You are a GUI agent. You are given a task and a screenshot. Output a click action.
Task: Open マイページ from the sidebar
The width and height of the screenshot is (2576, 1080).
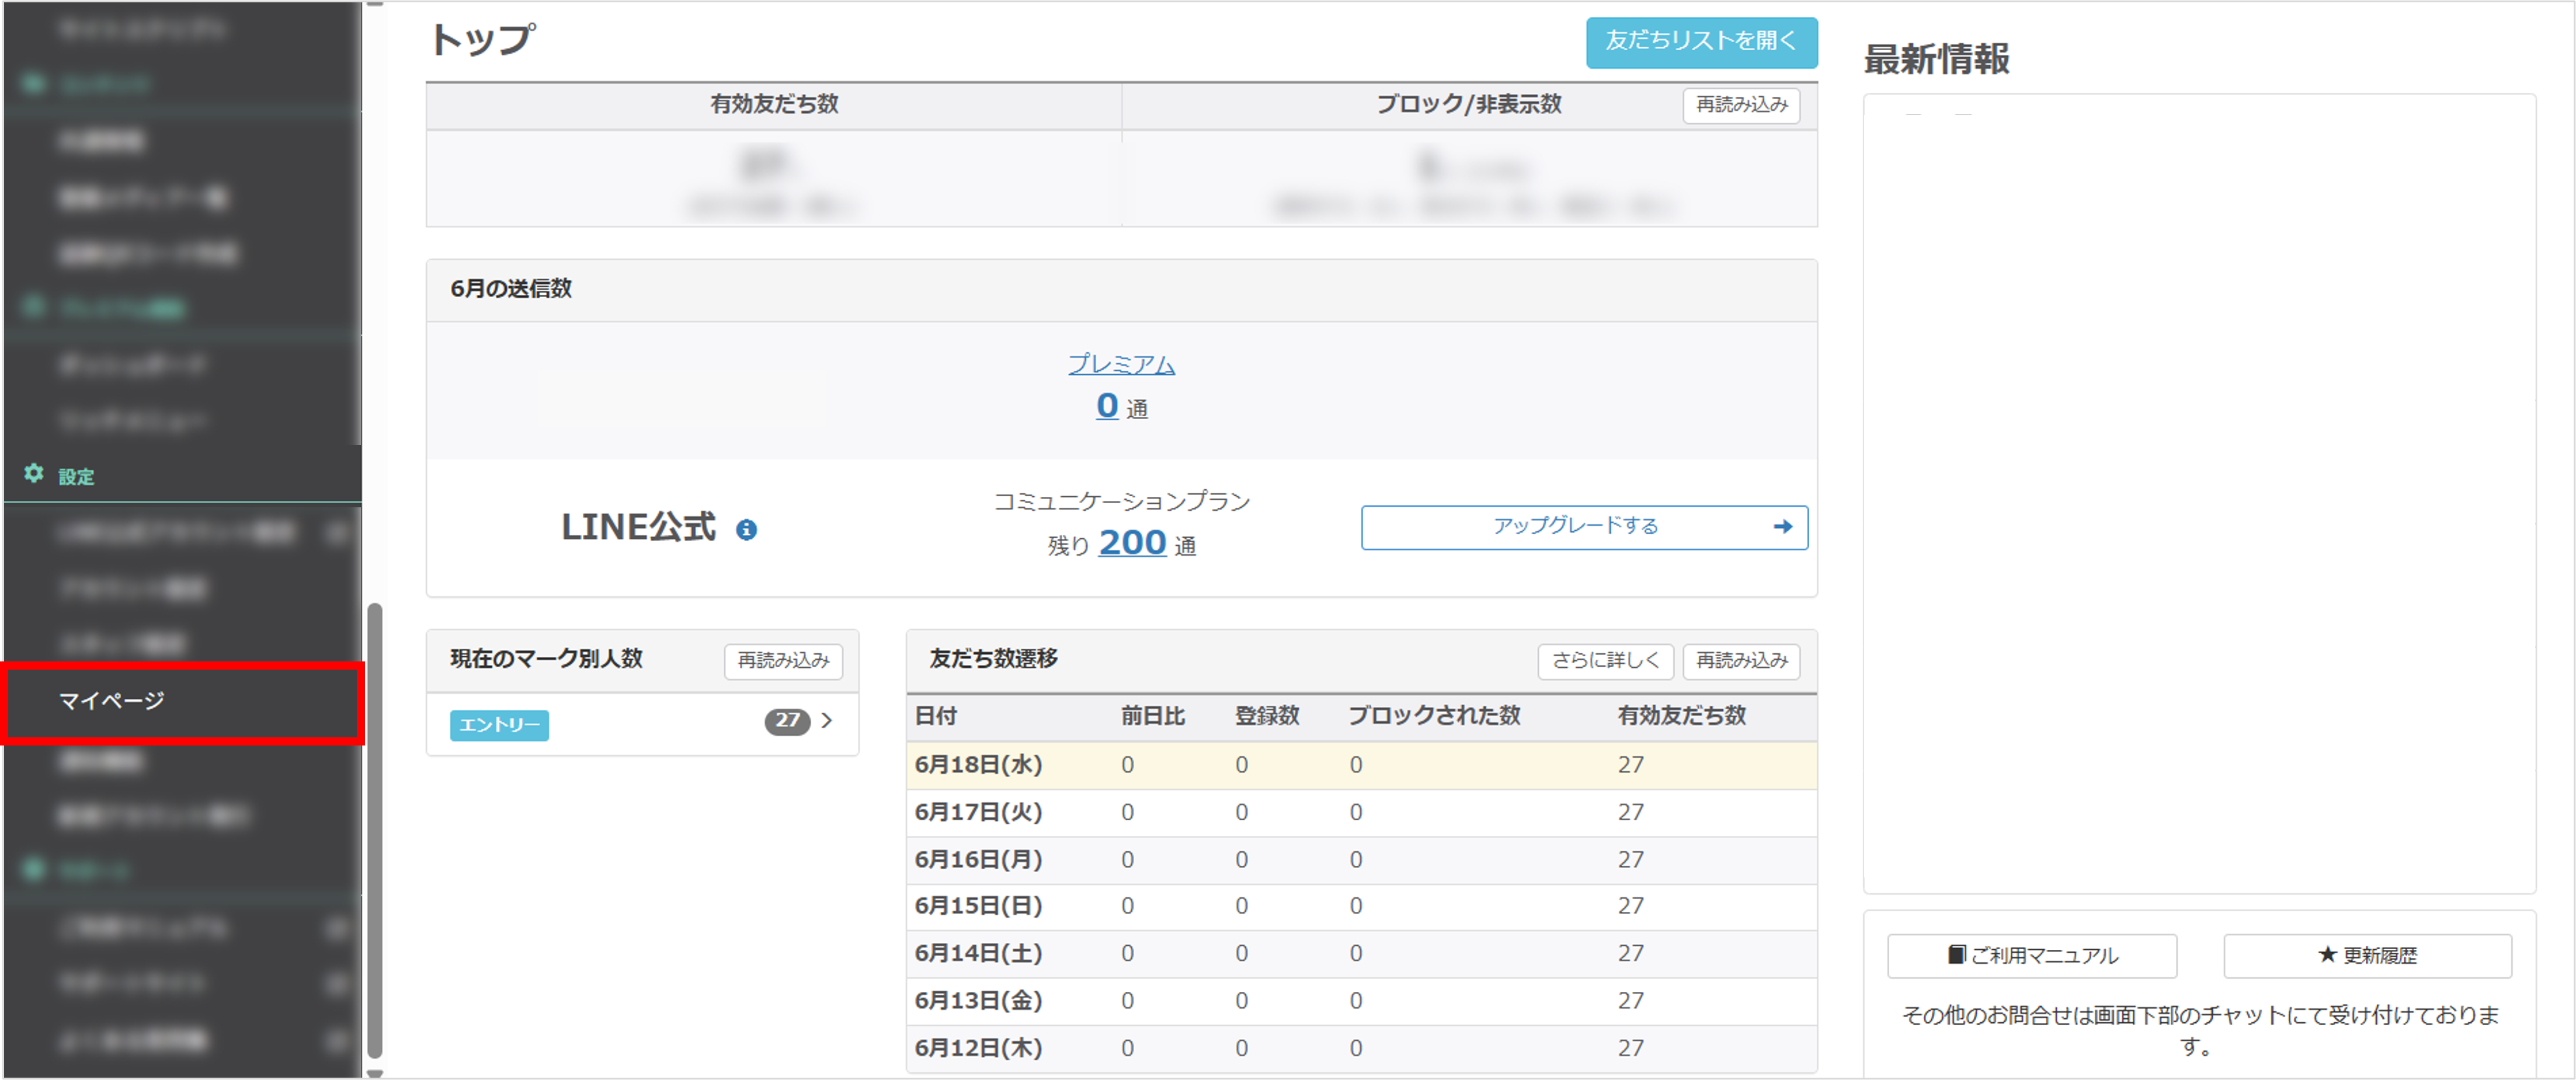click(x=113, y=701)
